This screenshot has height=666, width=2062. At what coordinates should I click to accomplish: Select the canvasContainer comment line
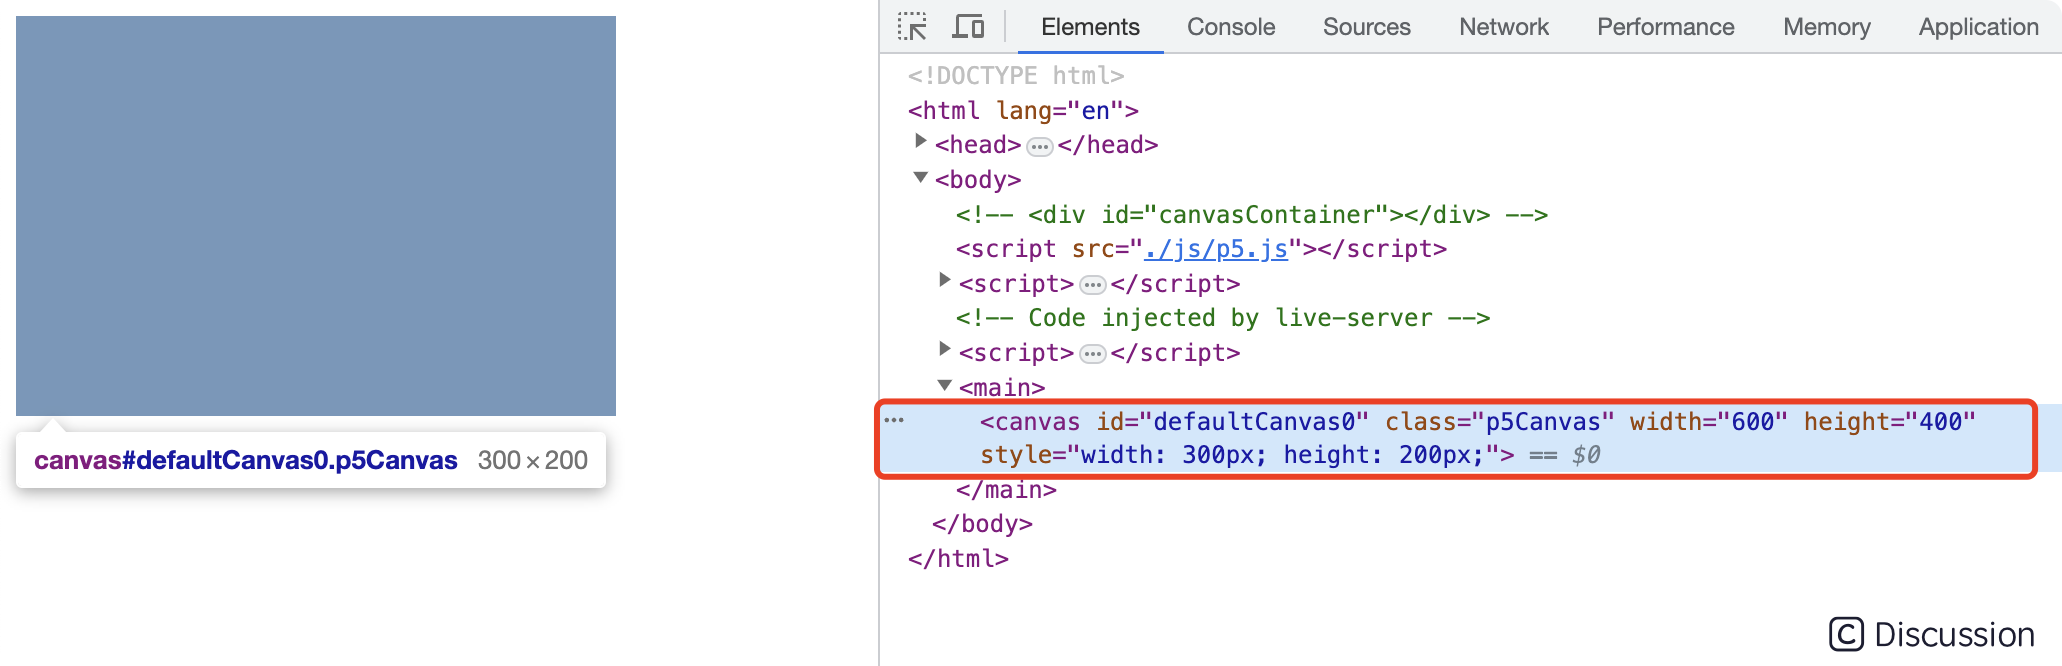pyautogui.click(x=1252, y=215)
